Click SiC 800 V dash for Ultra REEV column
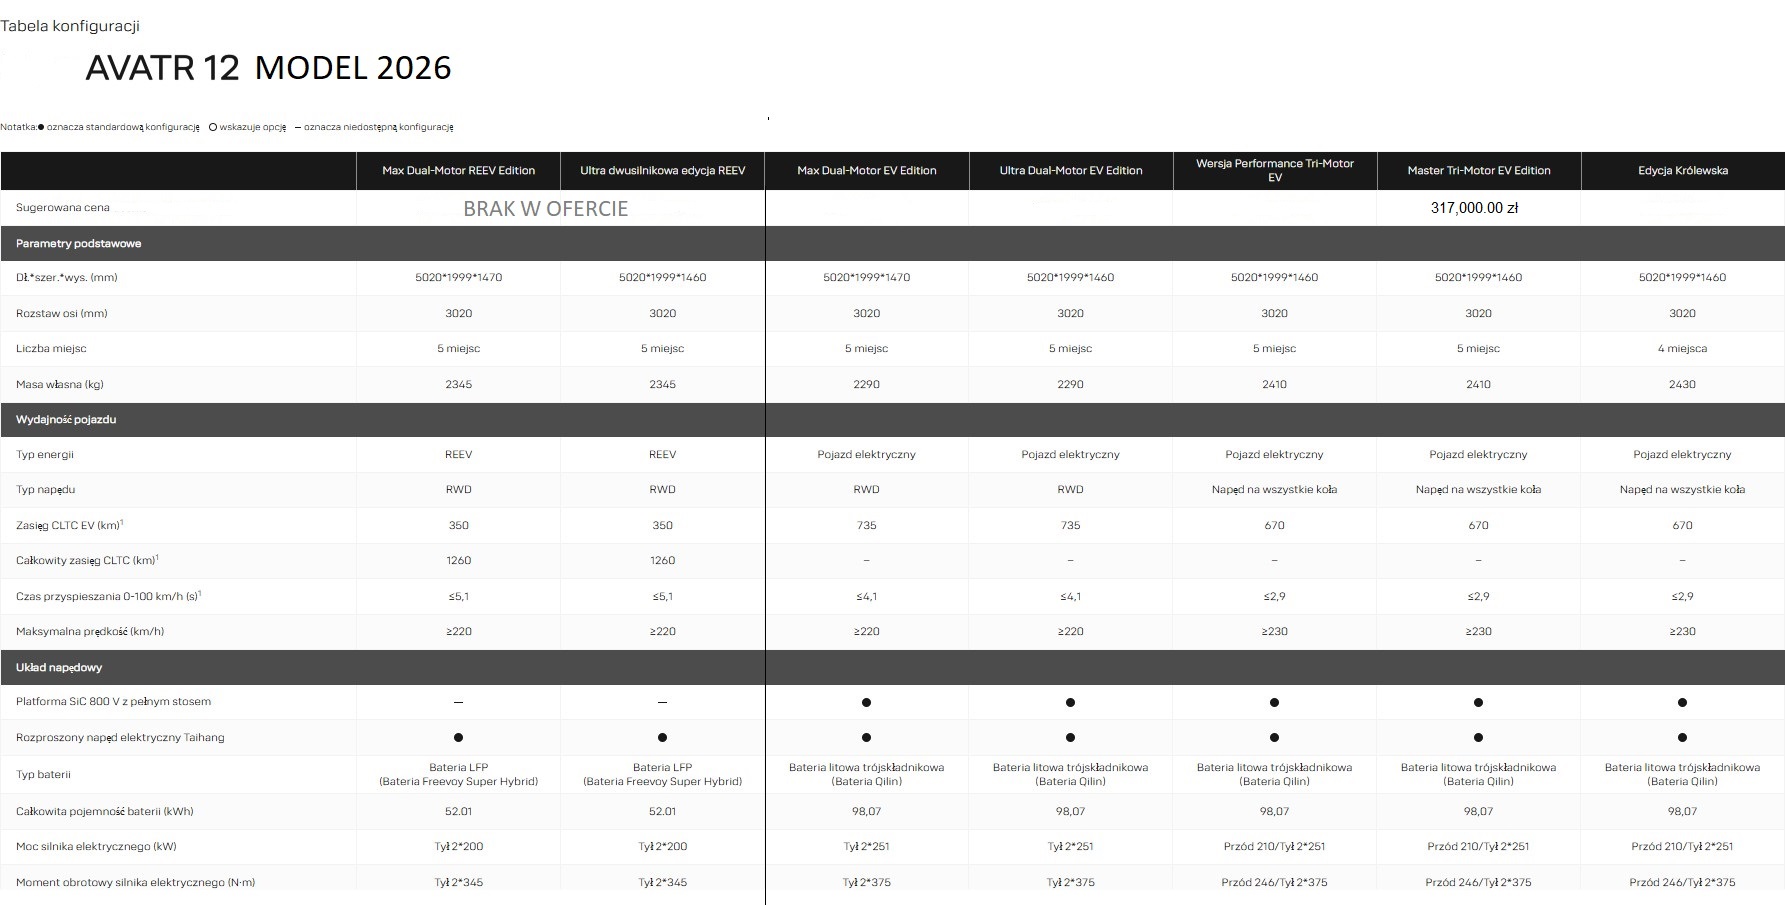 pyautogui.click(x=662, y=702)
